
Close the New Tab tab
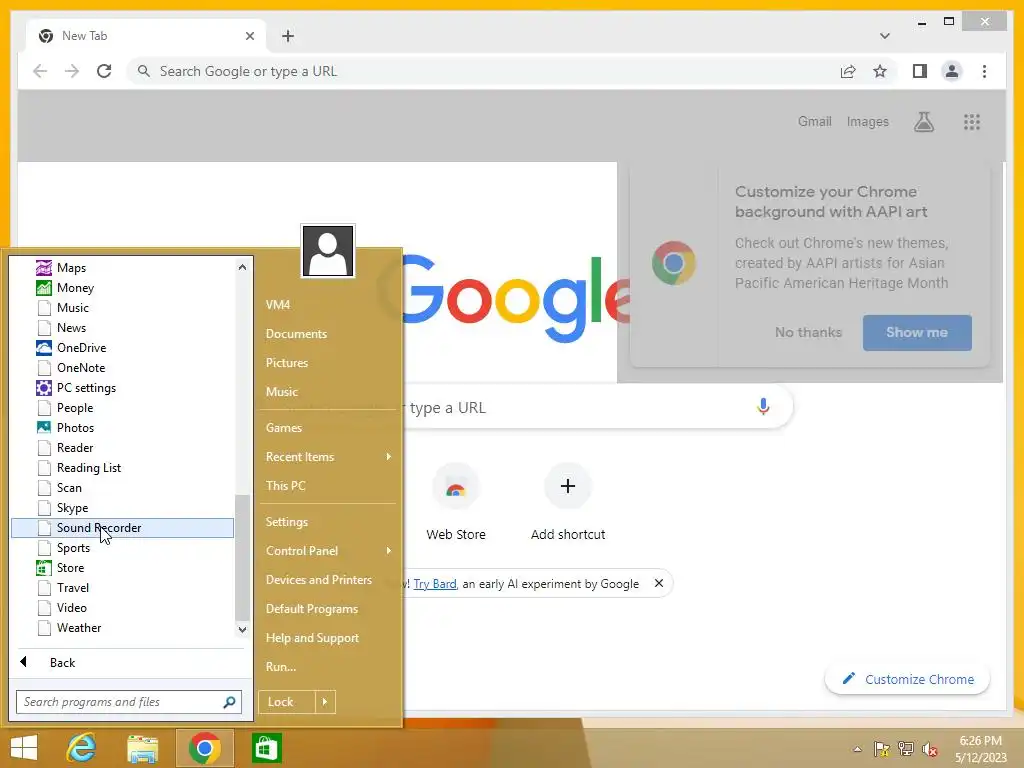click(x=249, y=36)
